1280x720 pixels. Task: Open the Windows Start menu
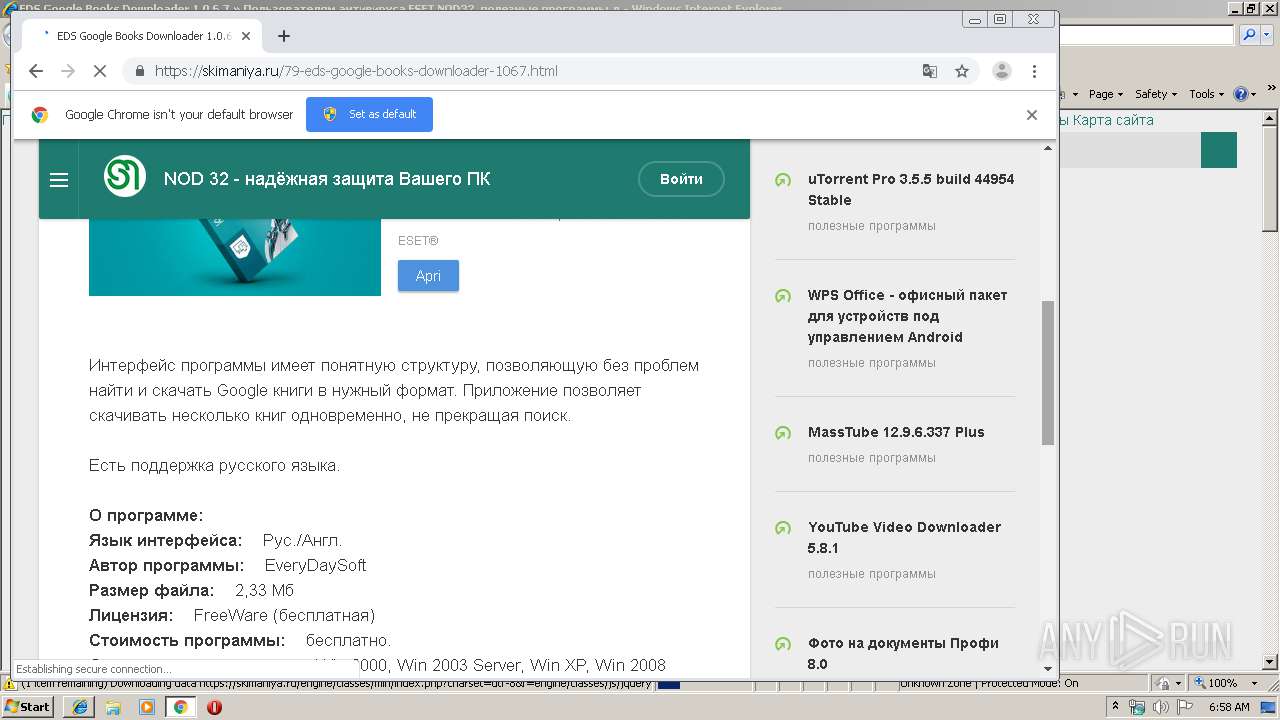point(28,707)
